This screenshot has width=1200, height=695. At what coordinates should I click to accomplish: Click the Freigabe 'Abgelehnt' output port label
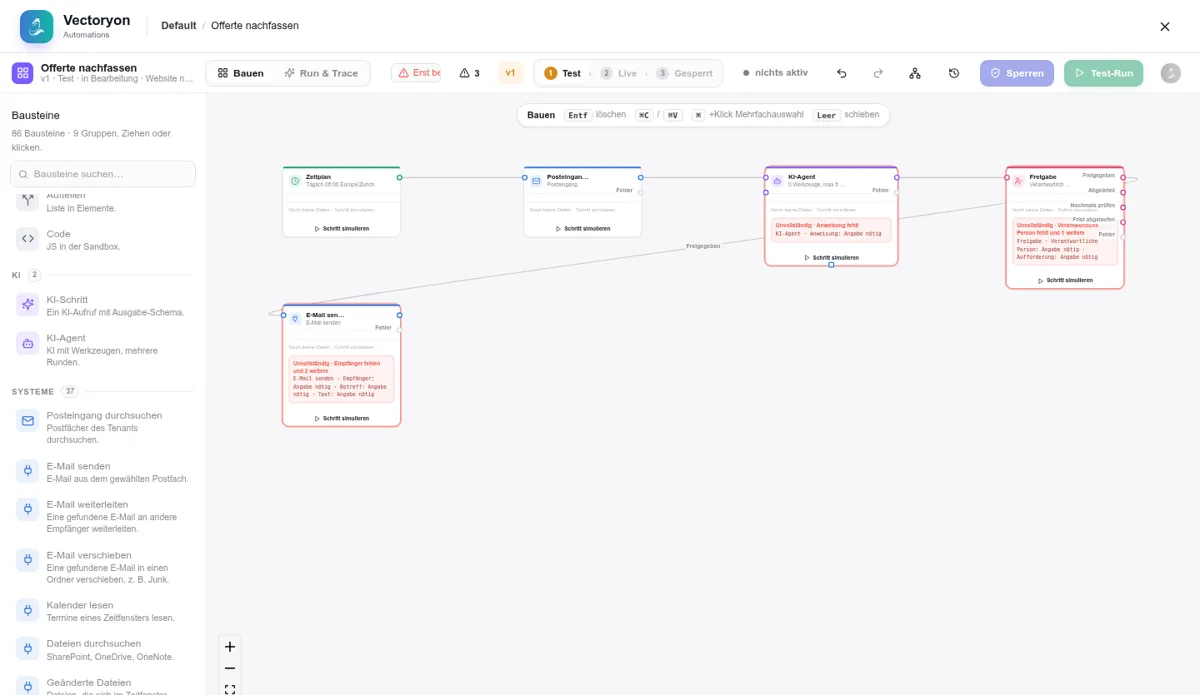click(x=1101, y=190)
